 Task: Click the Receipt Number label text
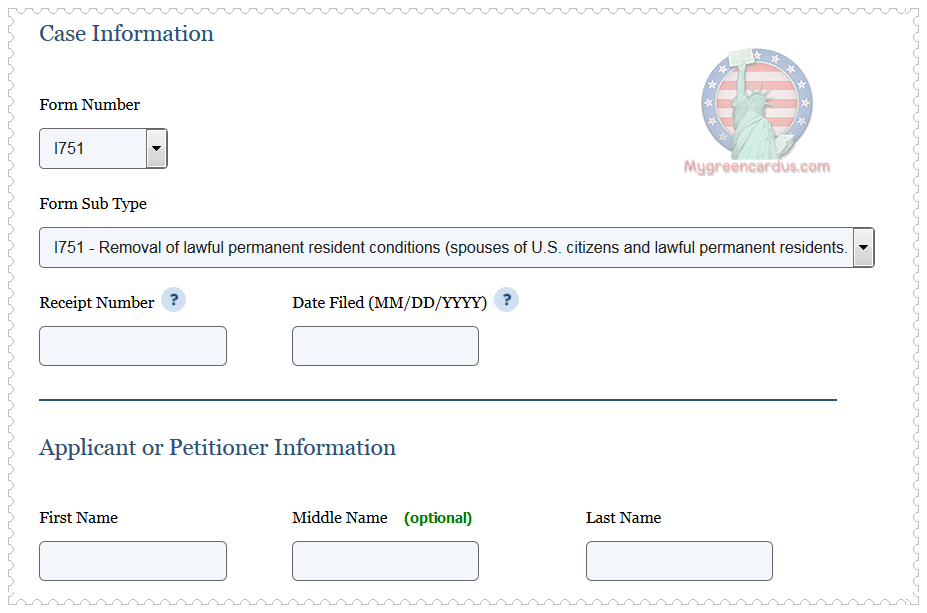[97, 303]
